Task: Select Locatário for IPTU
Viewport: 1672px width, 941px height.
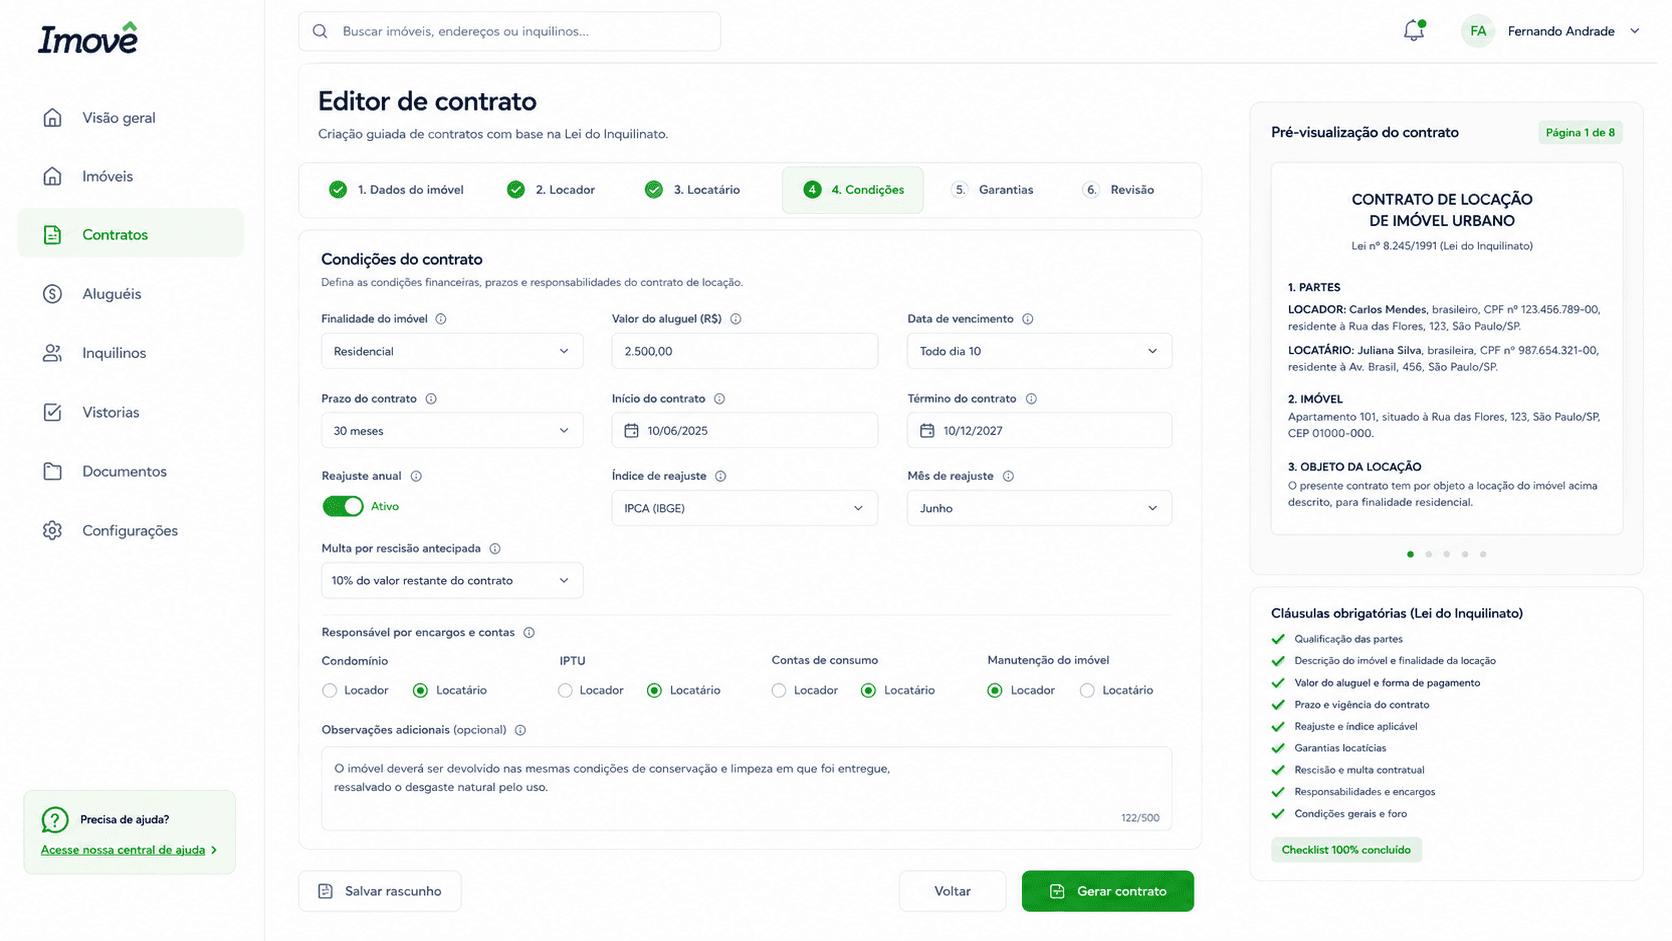Action: point(654,691)
